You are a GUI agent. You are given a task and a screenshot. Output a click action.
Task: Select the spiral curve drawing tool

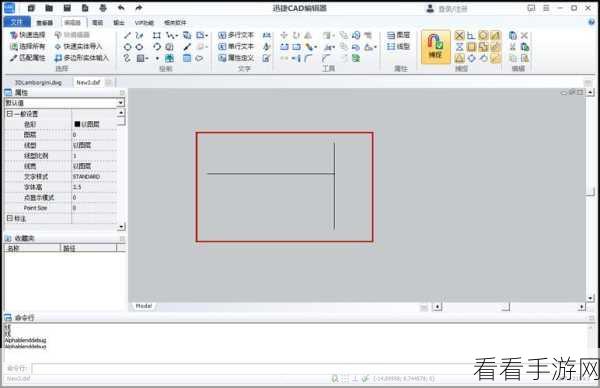[x=127, y=58]
